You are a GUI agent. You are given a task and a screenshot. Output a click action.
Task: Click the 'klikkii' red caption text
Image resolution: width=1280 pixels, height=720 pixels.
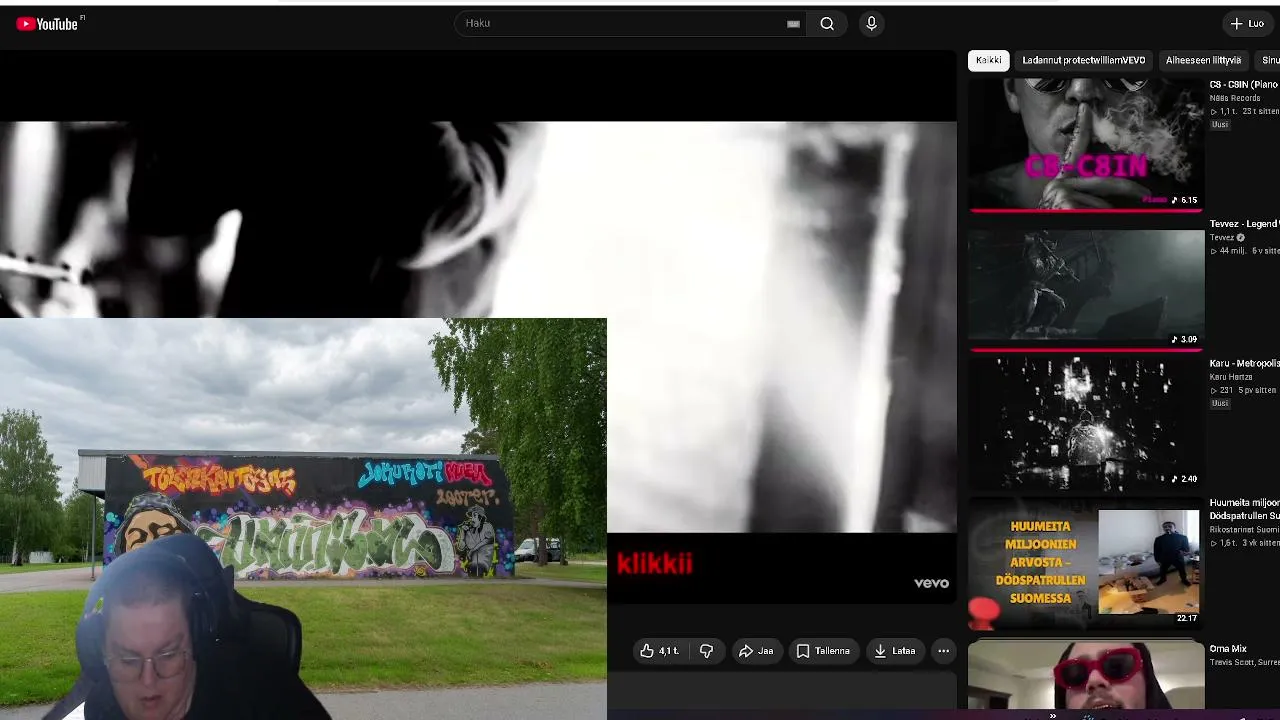pos(655,563)
